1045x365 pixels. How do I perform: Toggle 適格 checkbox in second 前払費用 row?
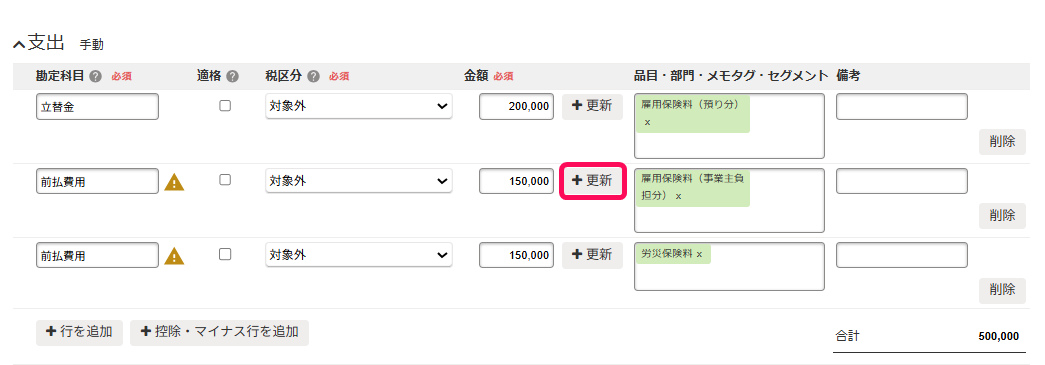[225, 180]
